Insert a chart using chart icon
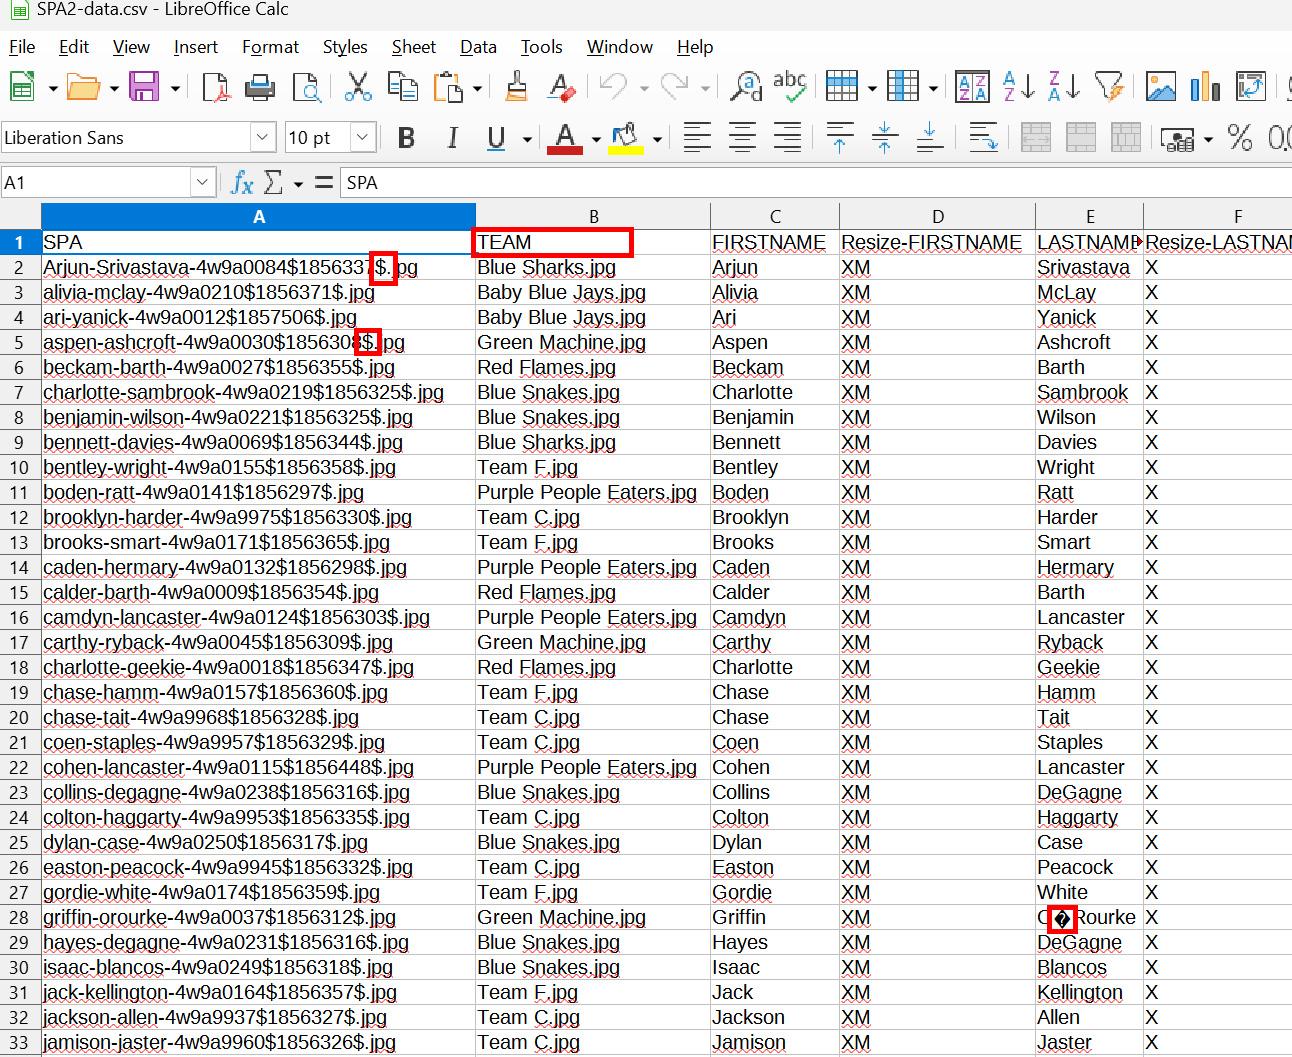1292x1057 pixels. [1205, 88]
